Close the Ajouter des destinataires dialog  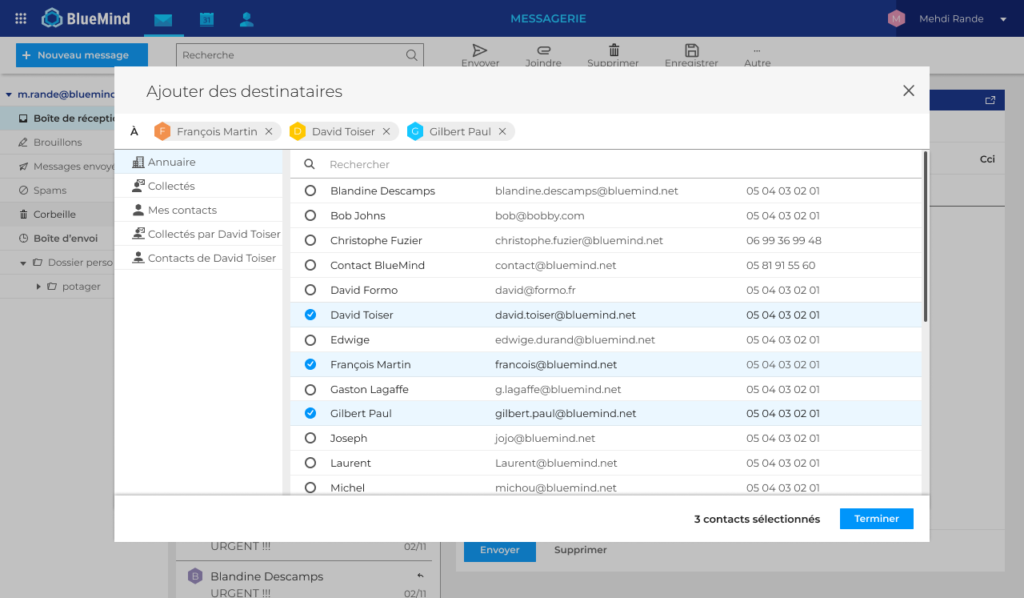[x=908, y=91]
